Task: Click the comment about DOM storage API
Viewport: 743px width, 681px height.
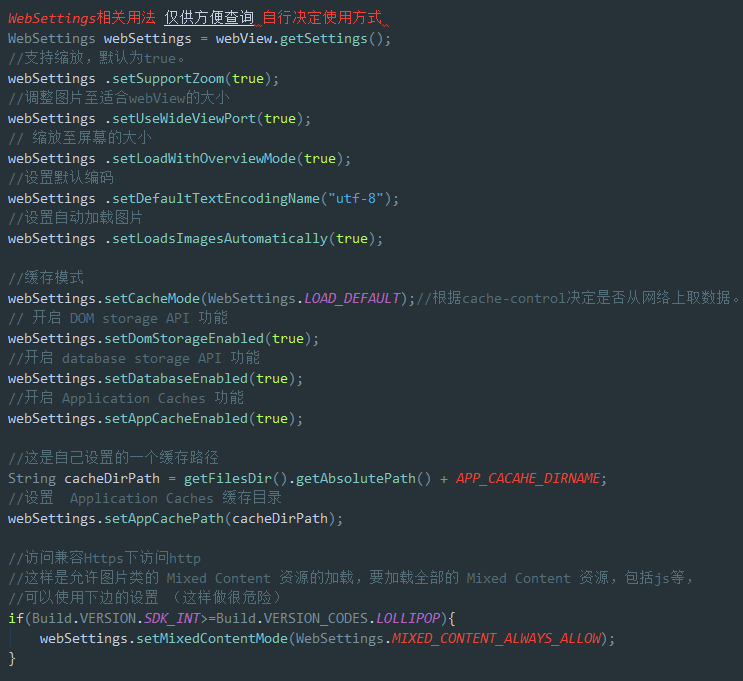Action: click(x=118, y=318)
